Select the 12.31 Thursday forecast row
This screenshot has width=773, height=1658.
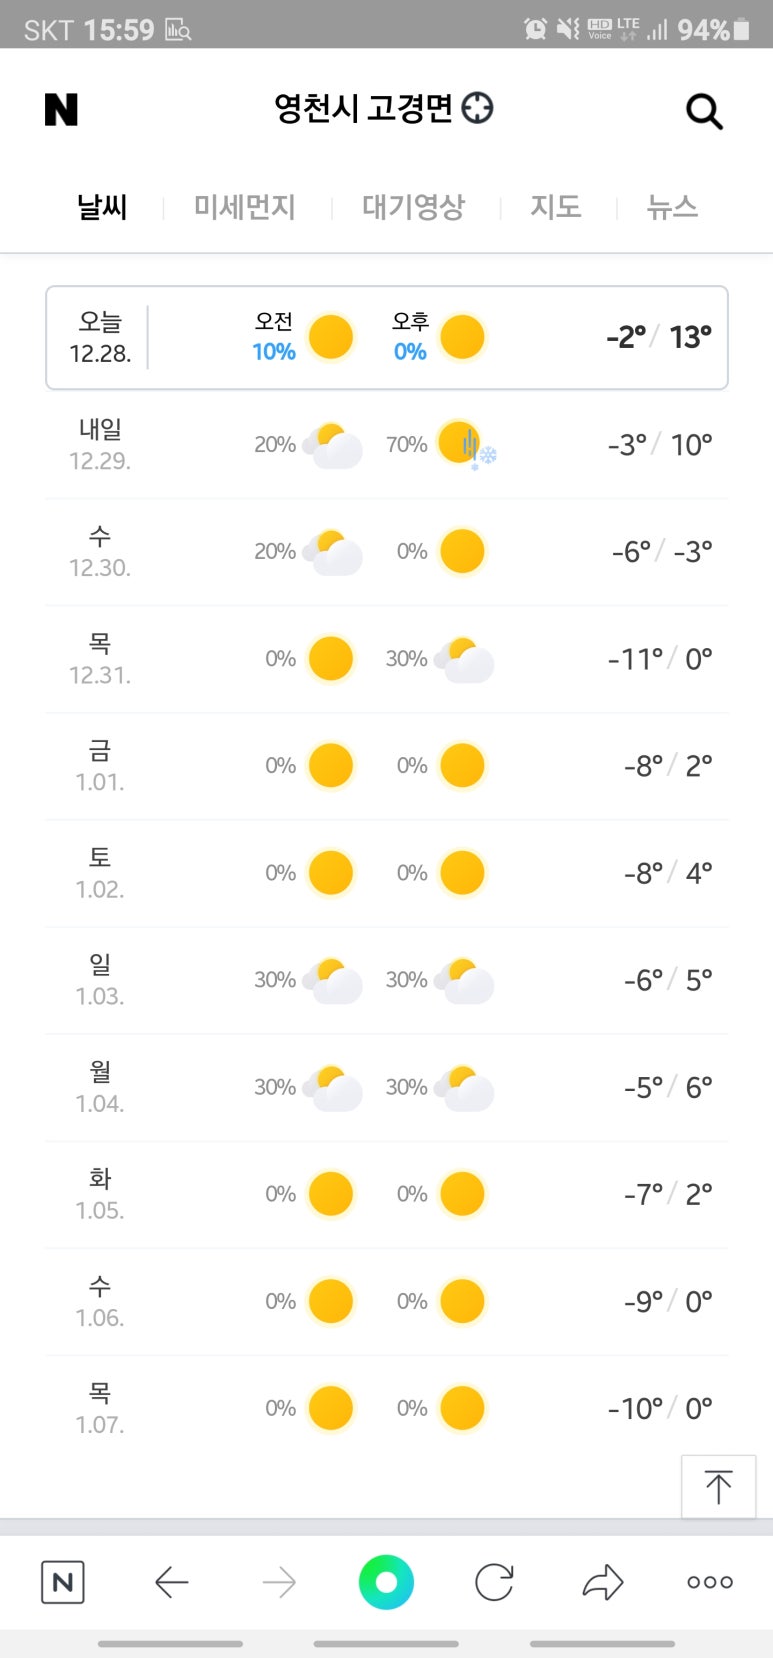click(x=387, y=659)
